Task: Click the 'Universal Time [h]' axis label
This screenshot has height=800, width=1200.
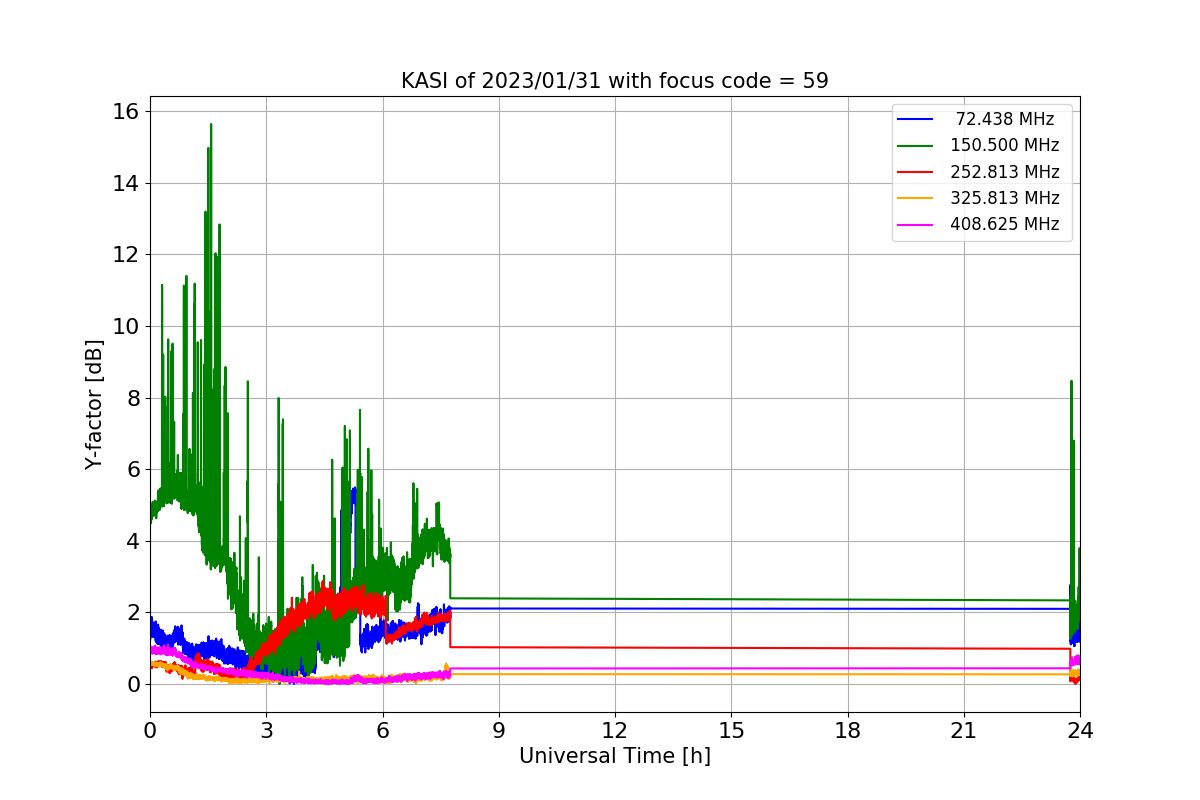Action: click(614, 756)
